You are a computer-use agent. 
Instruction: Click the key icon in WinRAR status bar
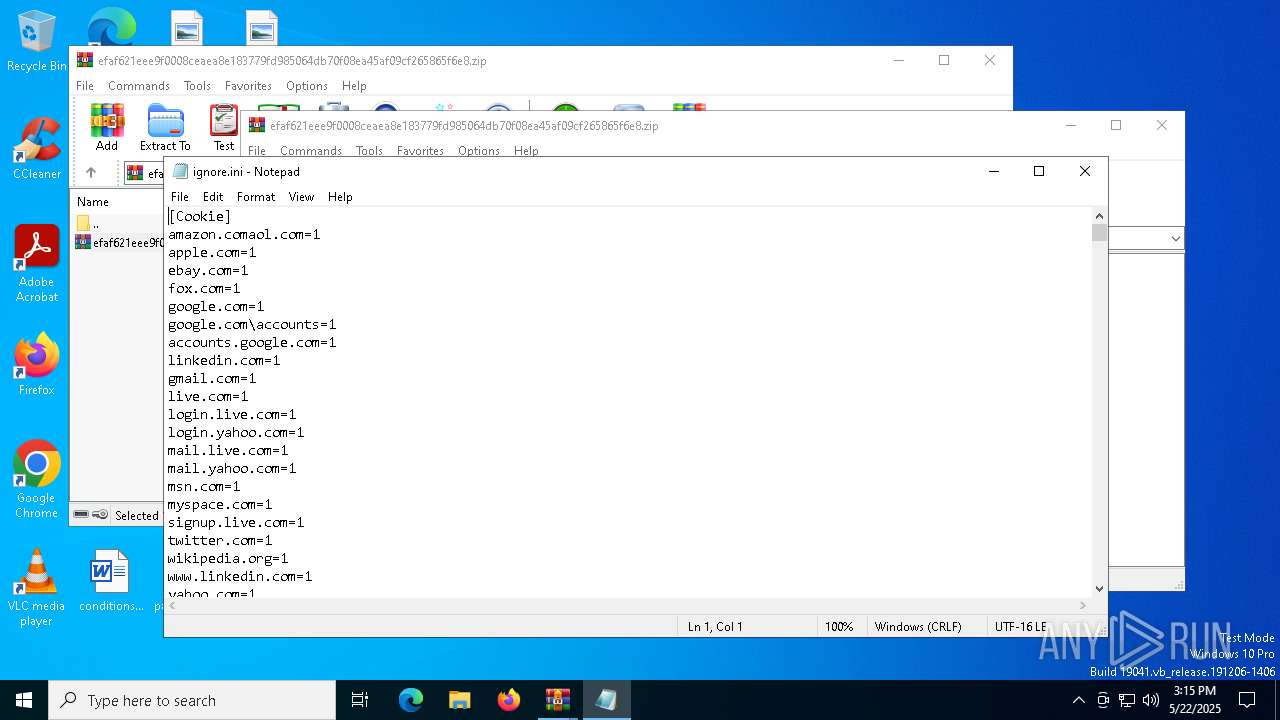pyautogui.click(x=100, y=515)
